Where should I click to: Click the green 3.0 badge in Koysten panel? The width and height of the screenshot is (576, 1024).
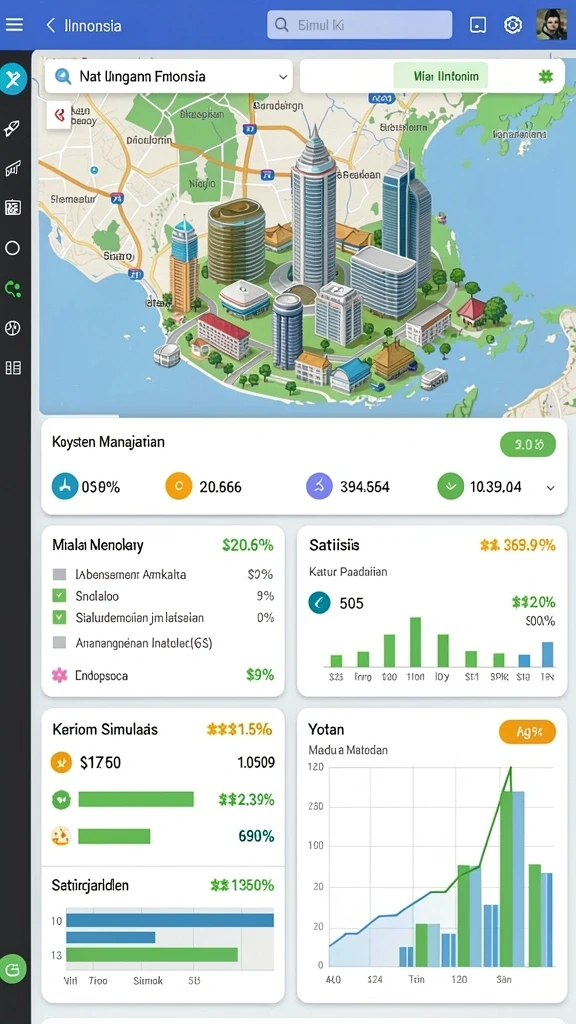[x=528, y=445]
